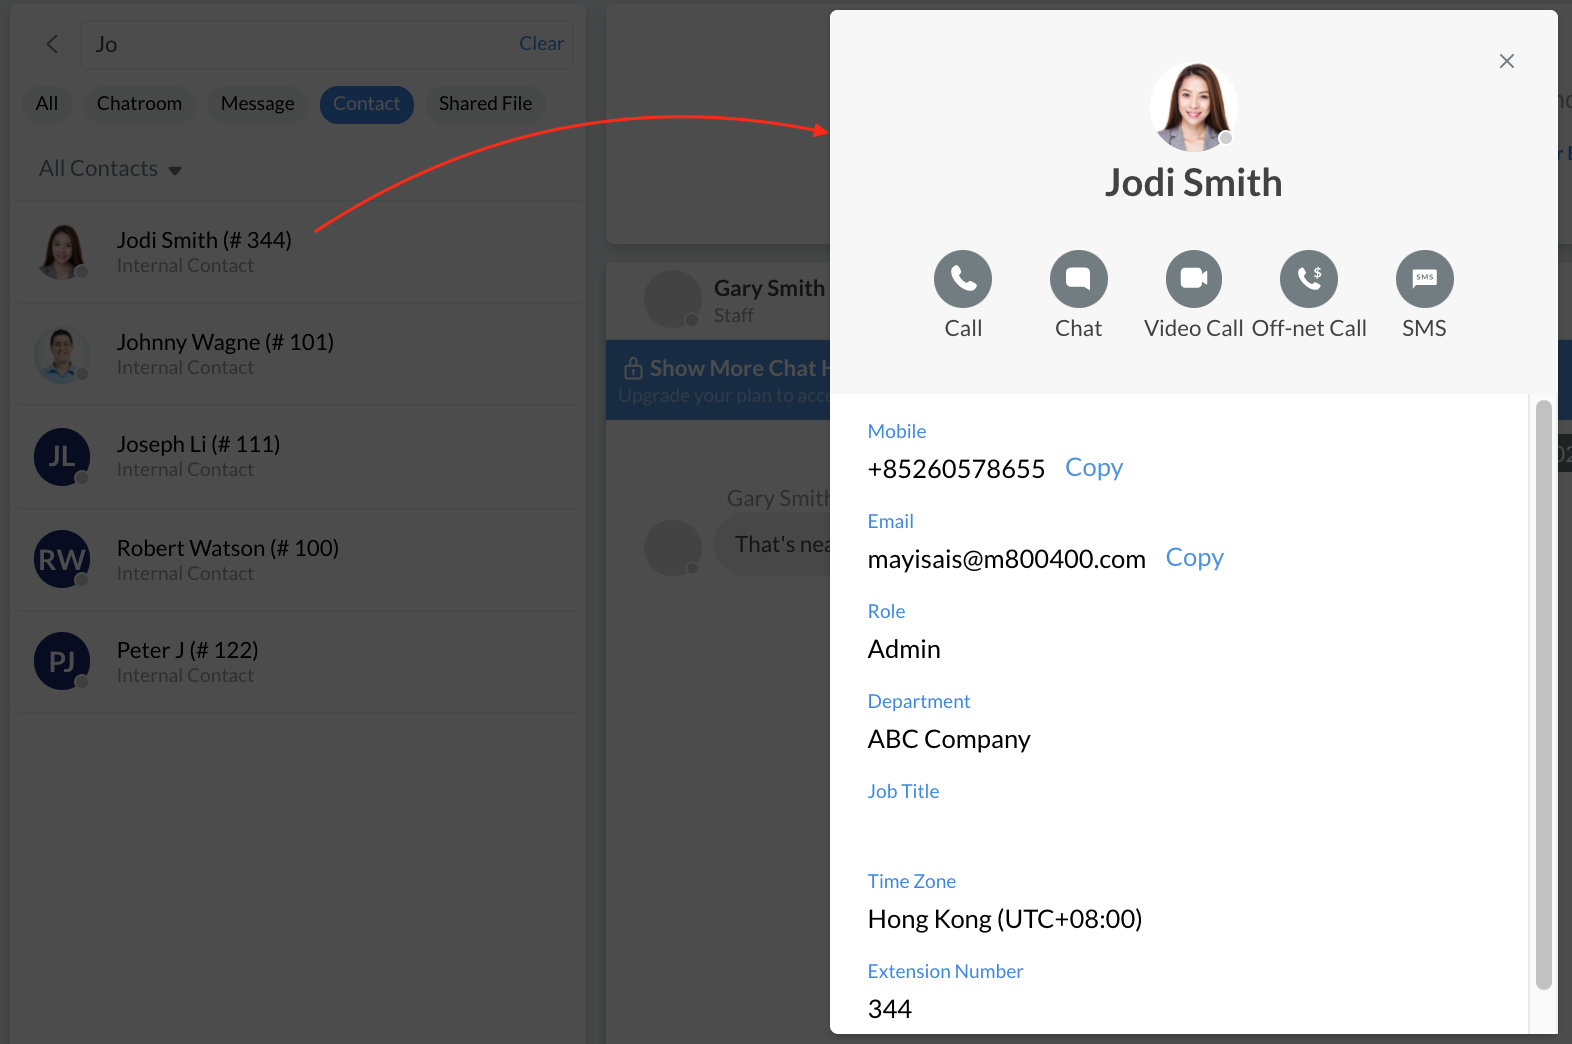Start a voice call with Jodi Smith
The height and width of the screenshot is (1044, 1572).
tap(963, 279)
